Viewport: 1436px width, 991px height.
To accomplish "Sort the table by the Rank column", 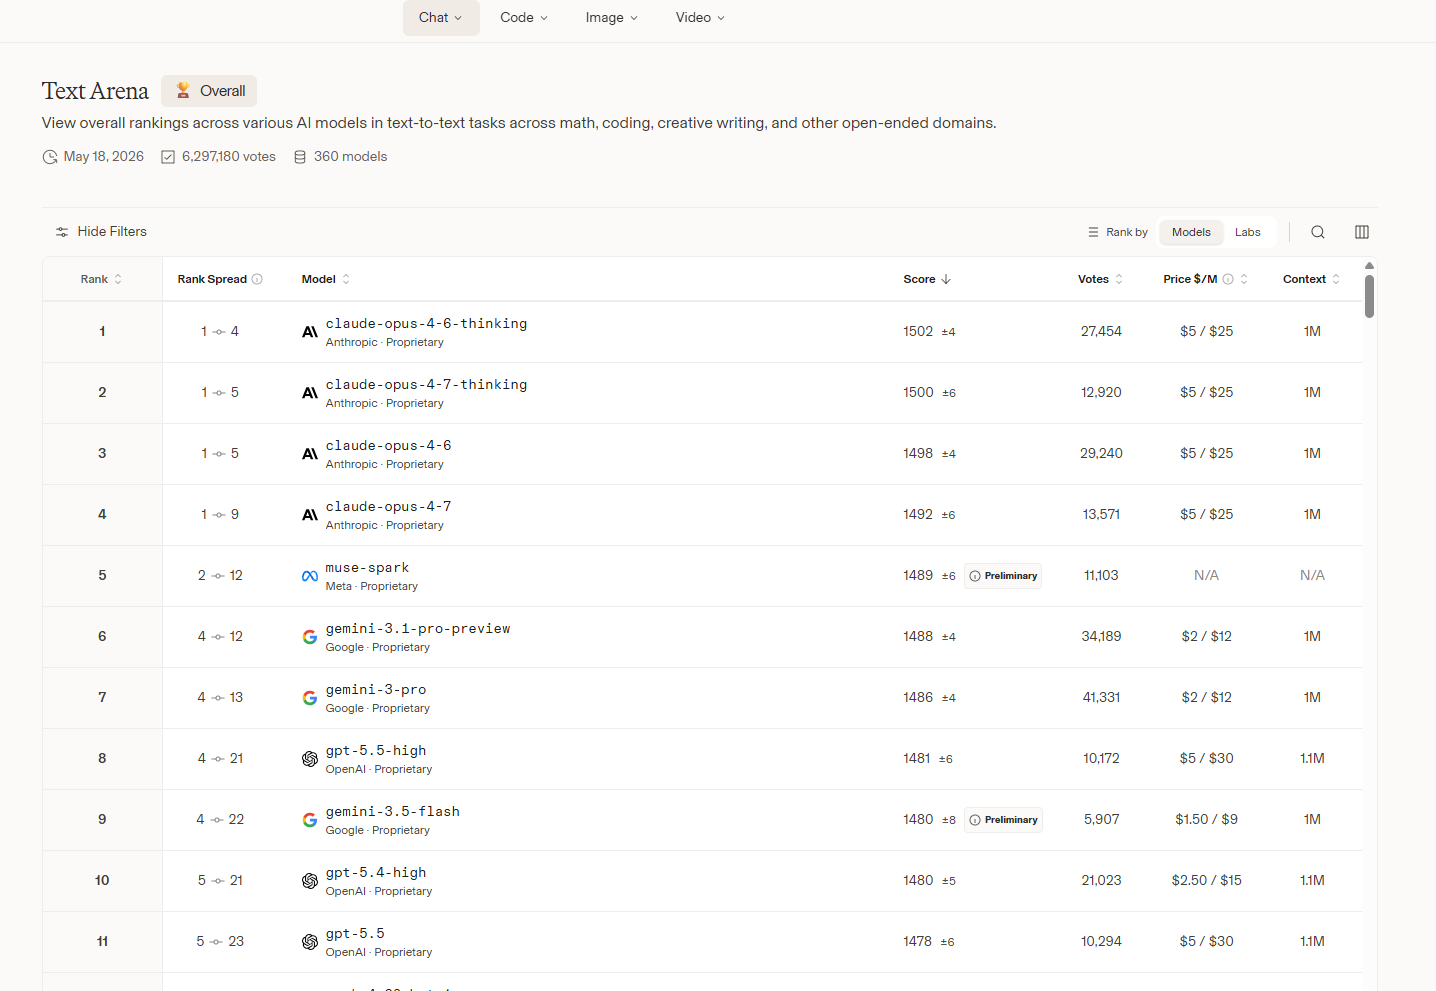I will (102, 279).
